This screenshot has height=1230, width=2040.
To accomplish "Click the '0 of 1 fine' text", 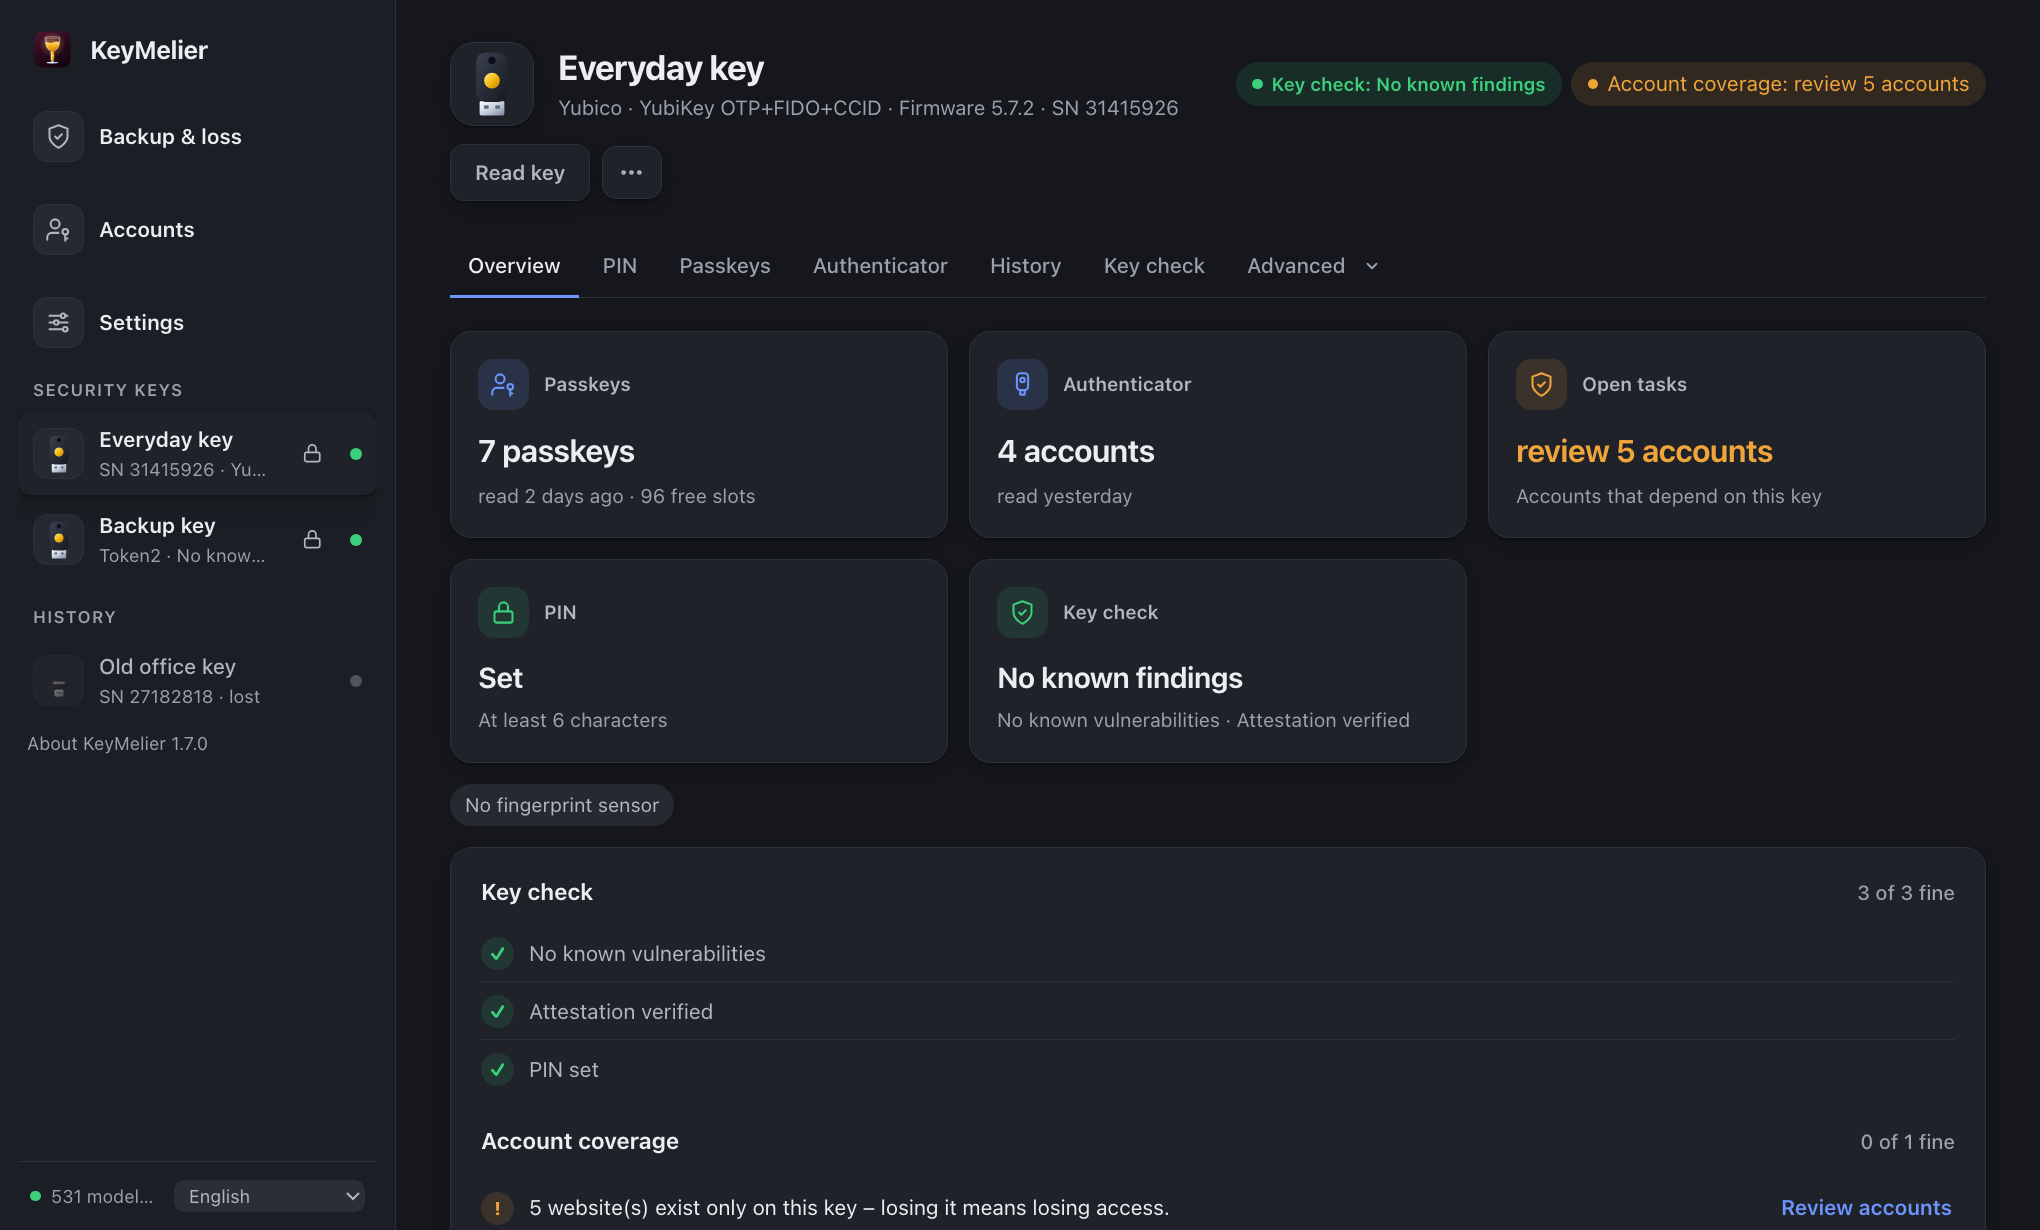I will 1907,1142.
